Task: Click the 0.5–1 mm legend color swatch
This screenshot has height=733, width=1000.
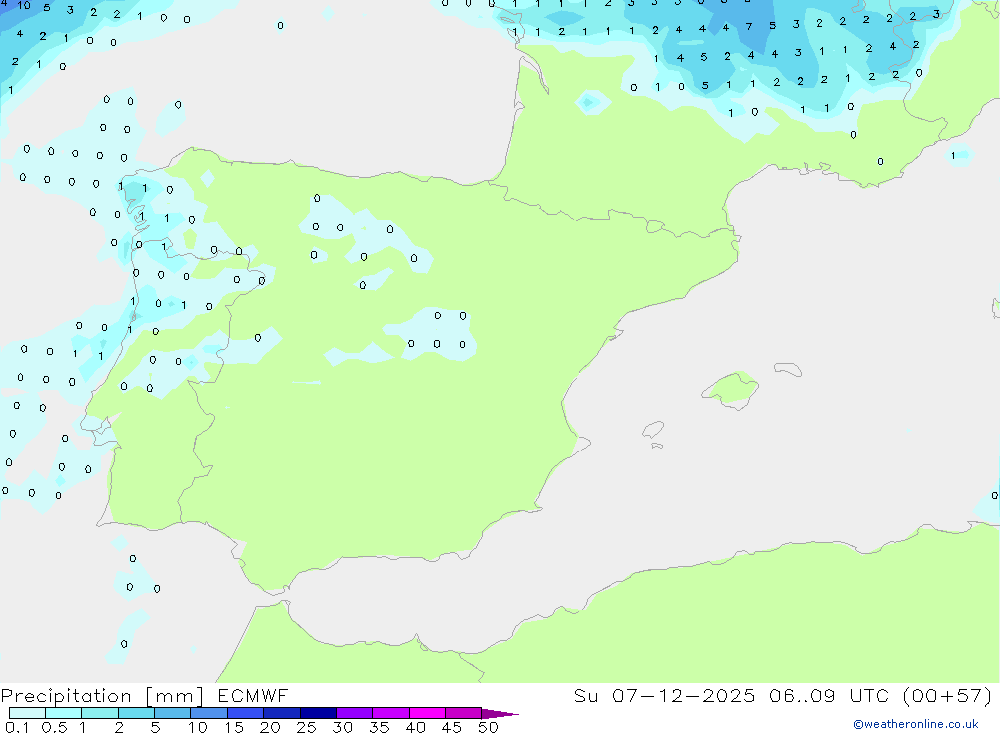Action: (63, 713)
